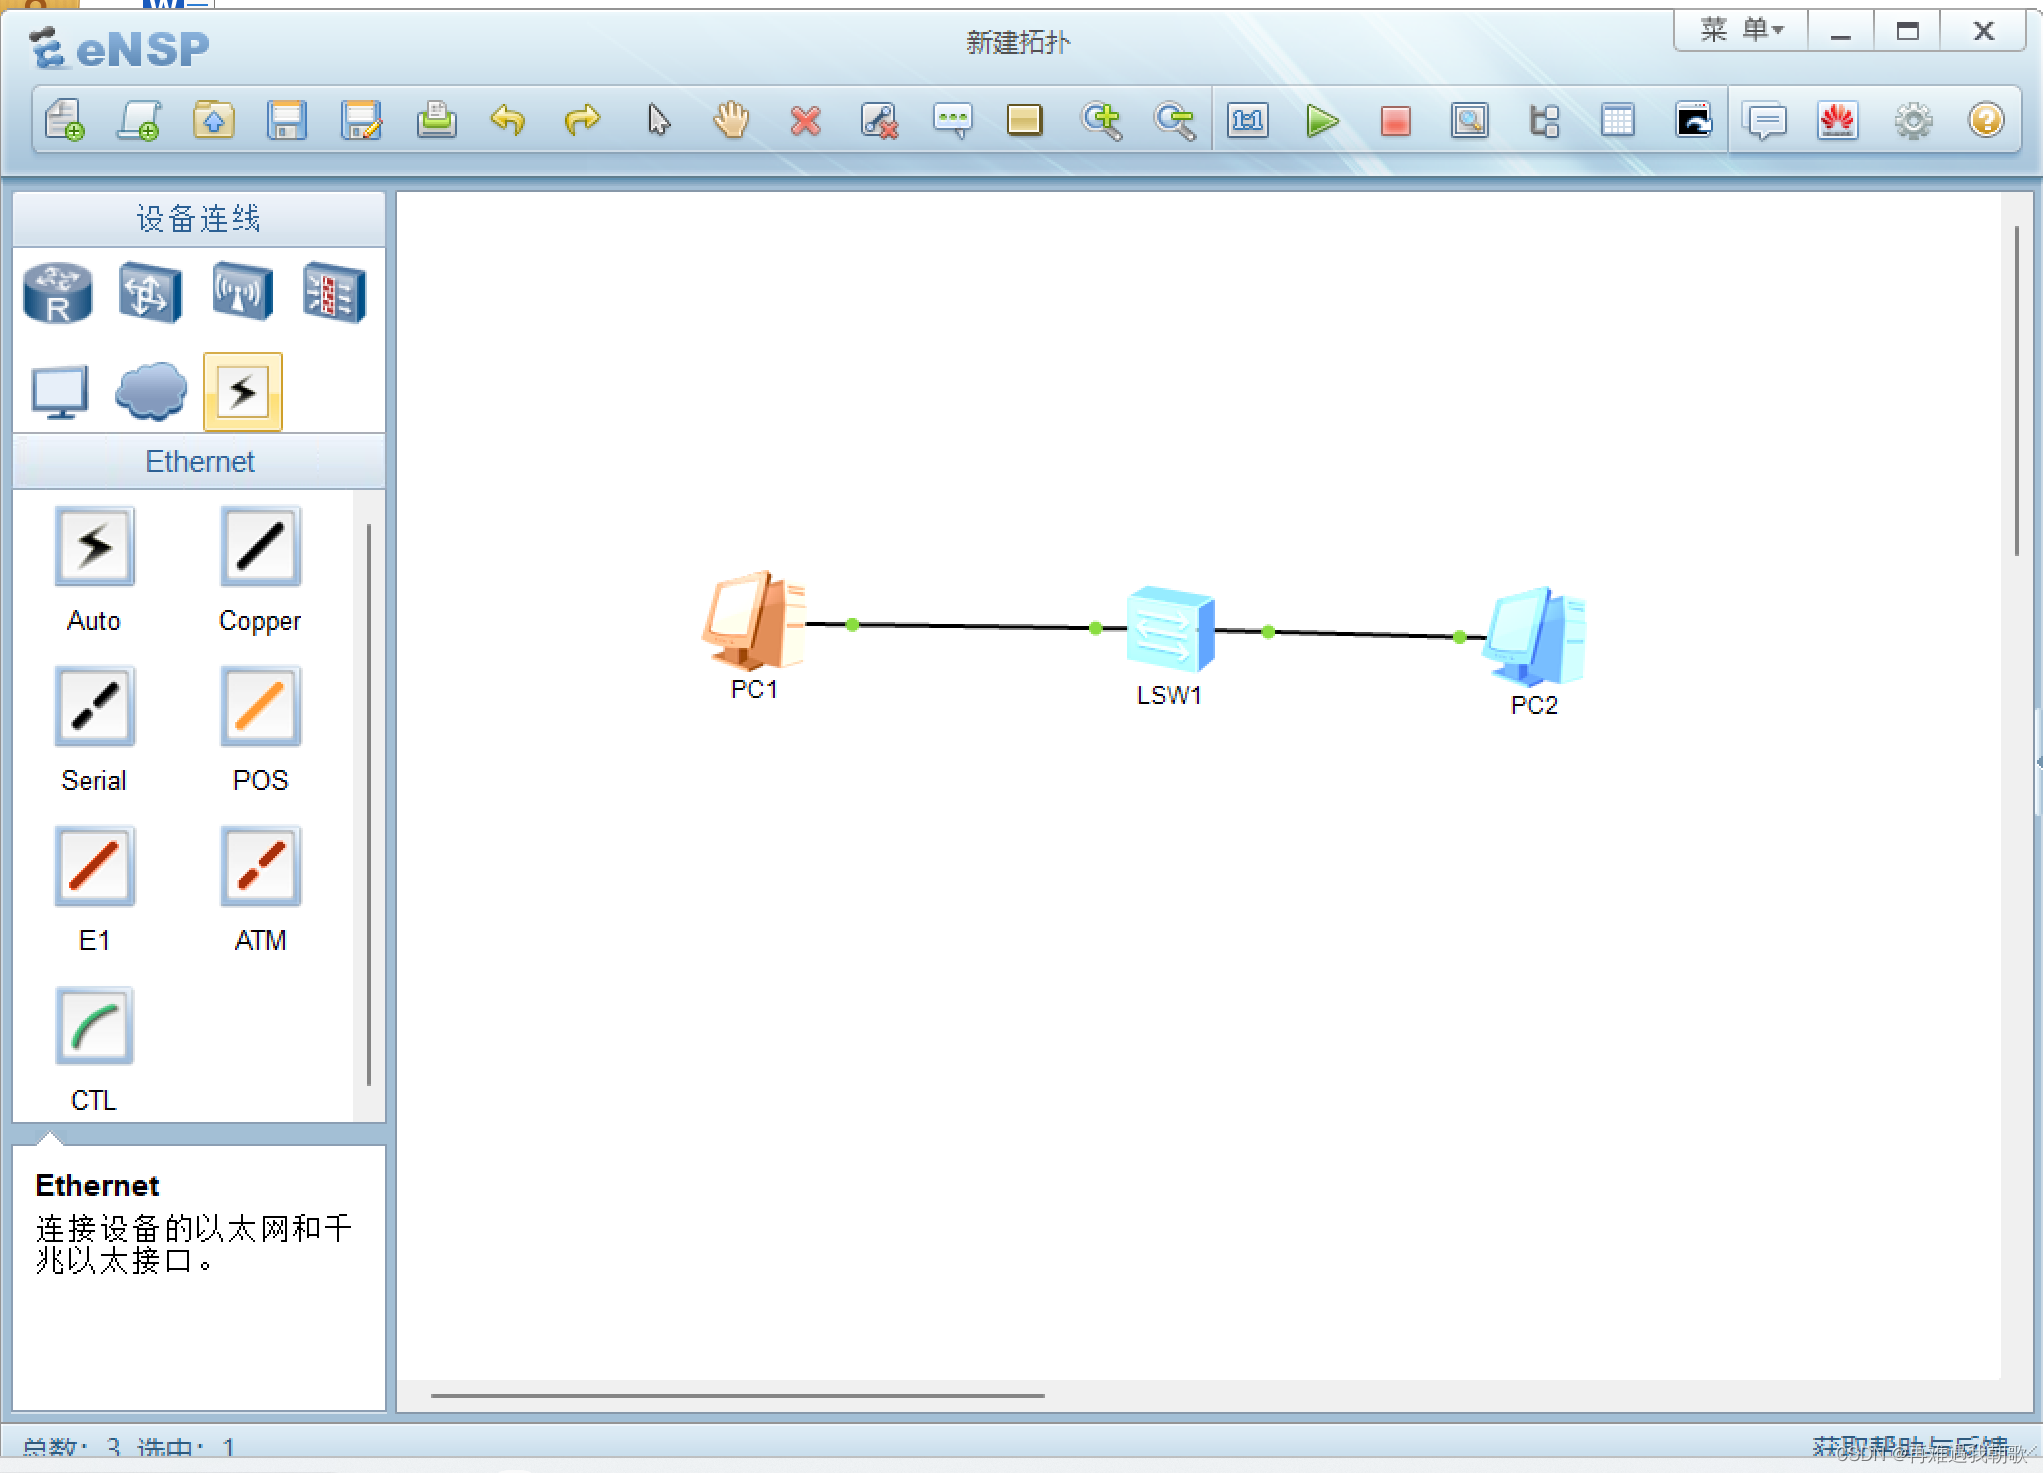Select the Router device category icon
The height and width of the screenshot is (1473, 2043).
(x=58, y=293)
